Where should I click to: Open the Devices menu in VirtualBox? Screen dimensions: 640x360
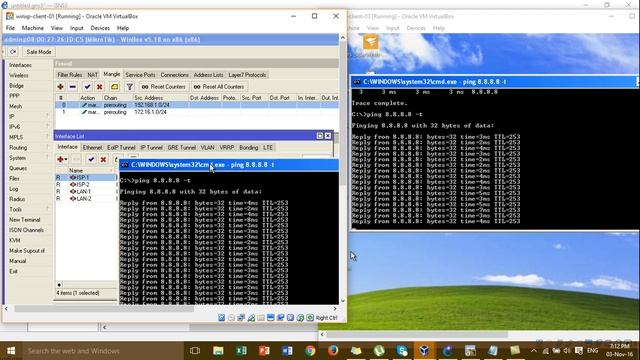pyautogui.click(x=100, y=28)
